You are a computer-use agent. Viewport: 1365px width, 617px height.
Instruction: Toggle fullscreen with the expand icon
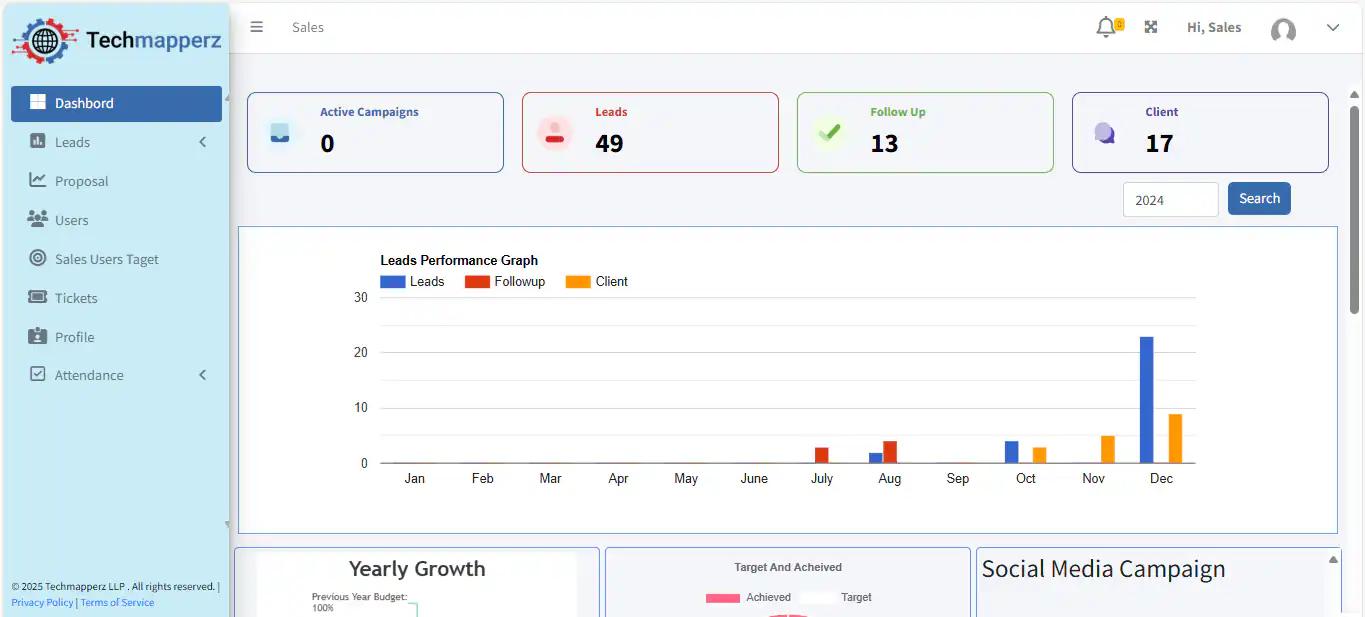(x=1151, y=27)
